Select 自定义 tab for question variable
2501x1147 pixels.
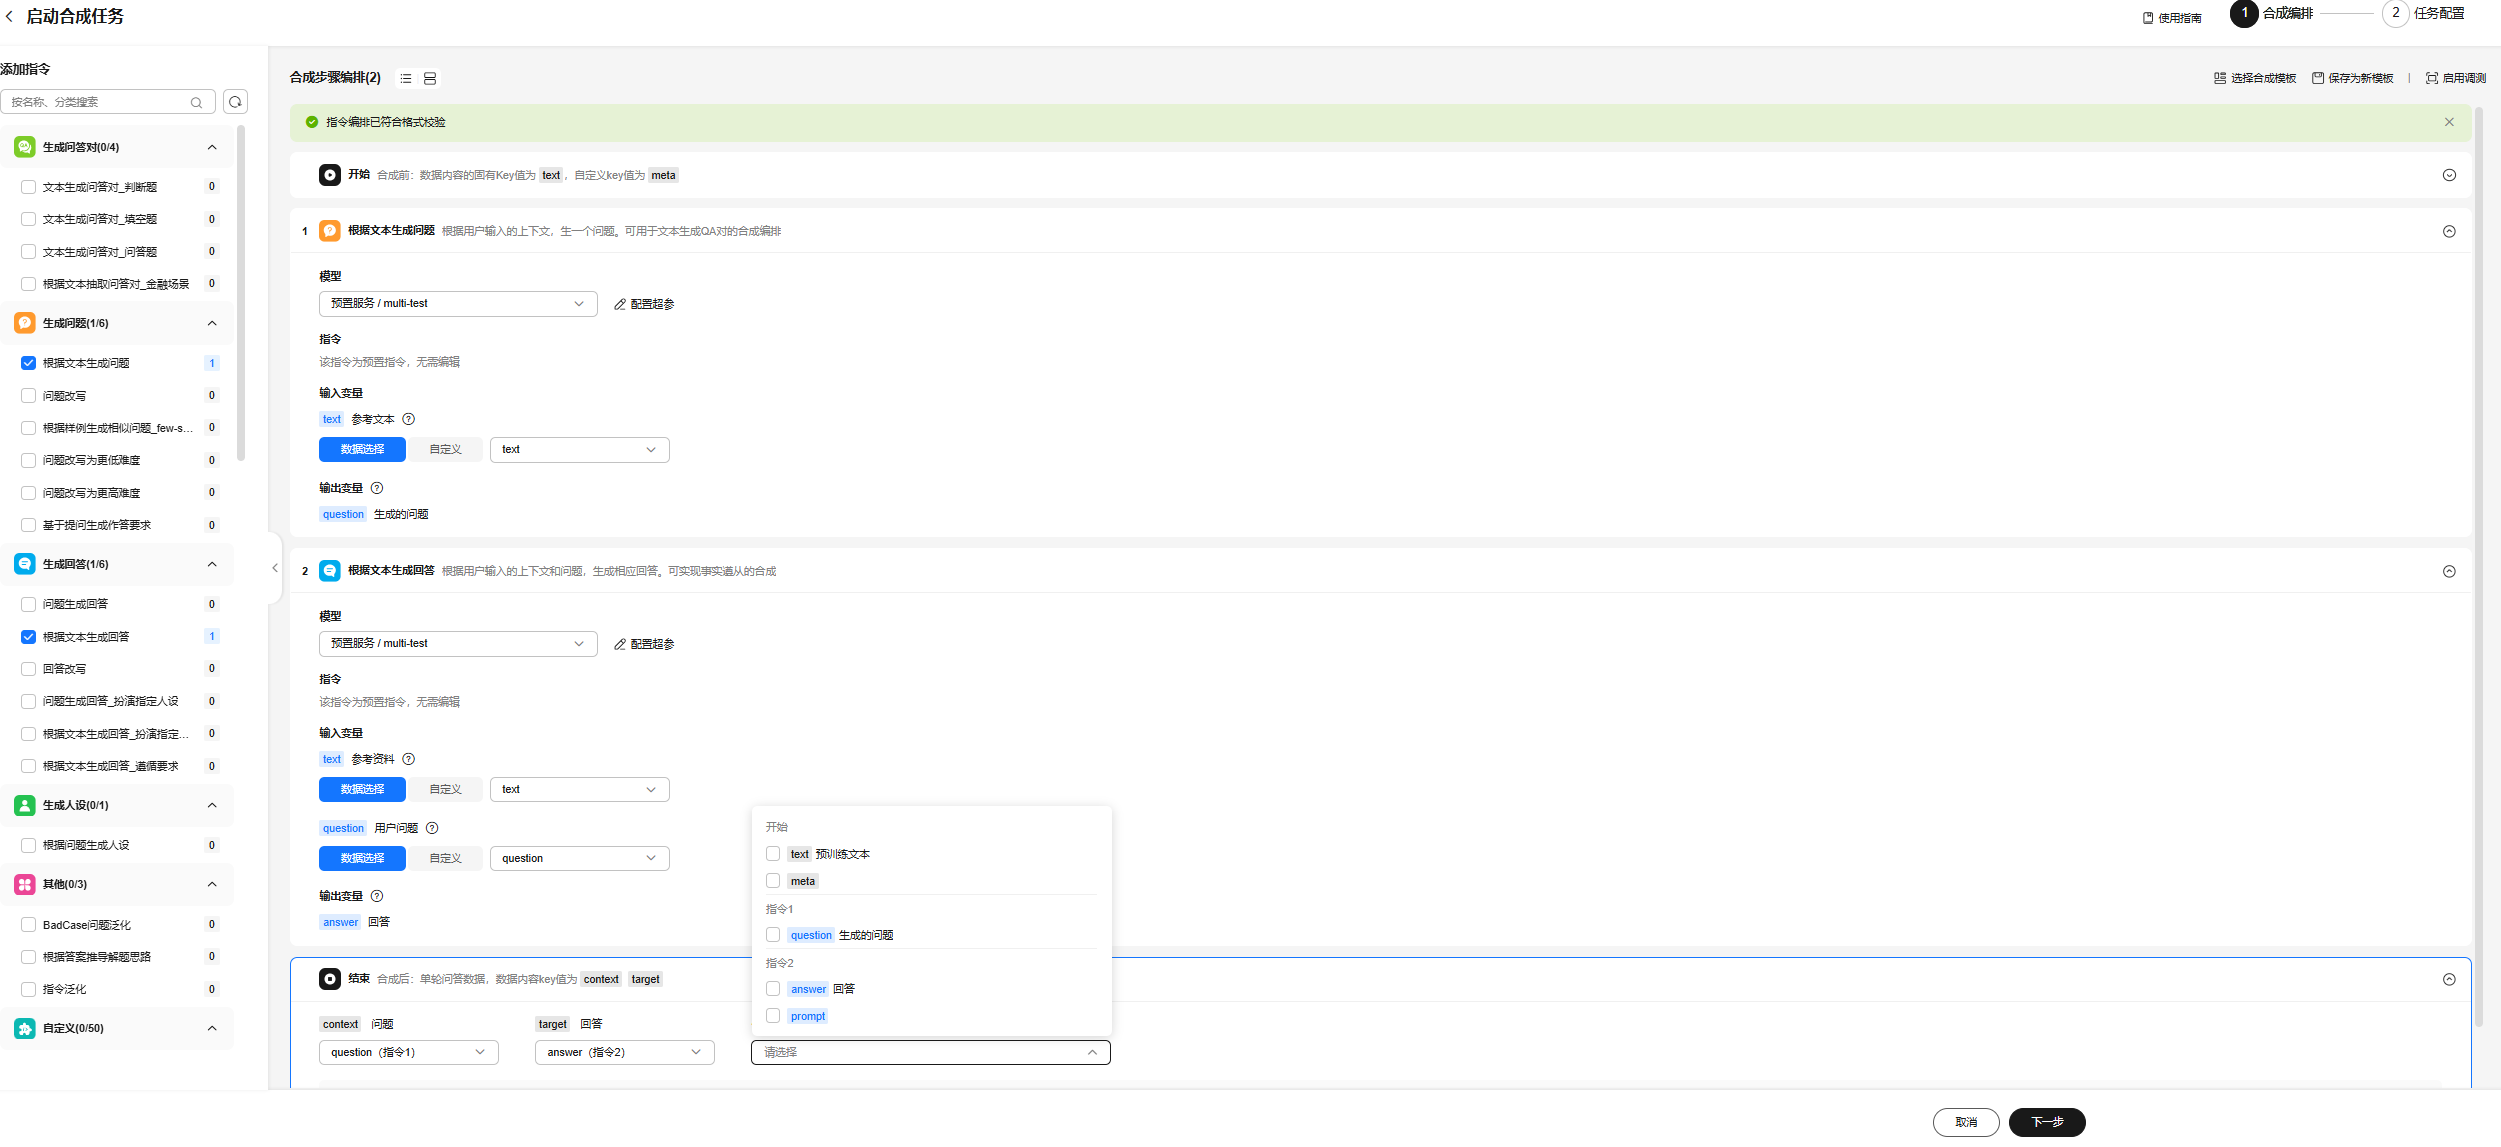pos(445,858)
